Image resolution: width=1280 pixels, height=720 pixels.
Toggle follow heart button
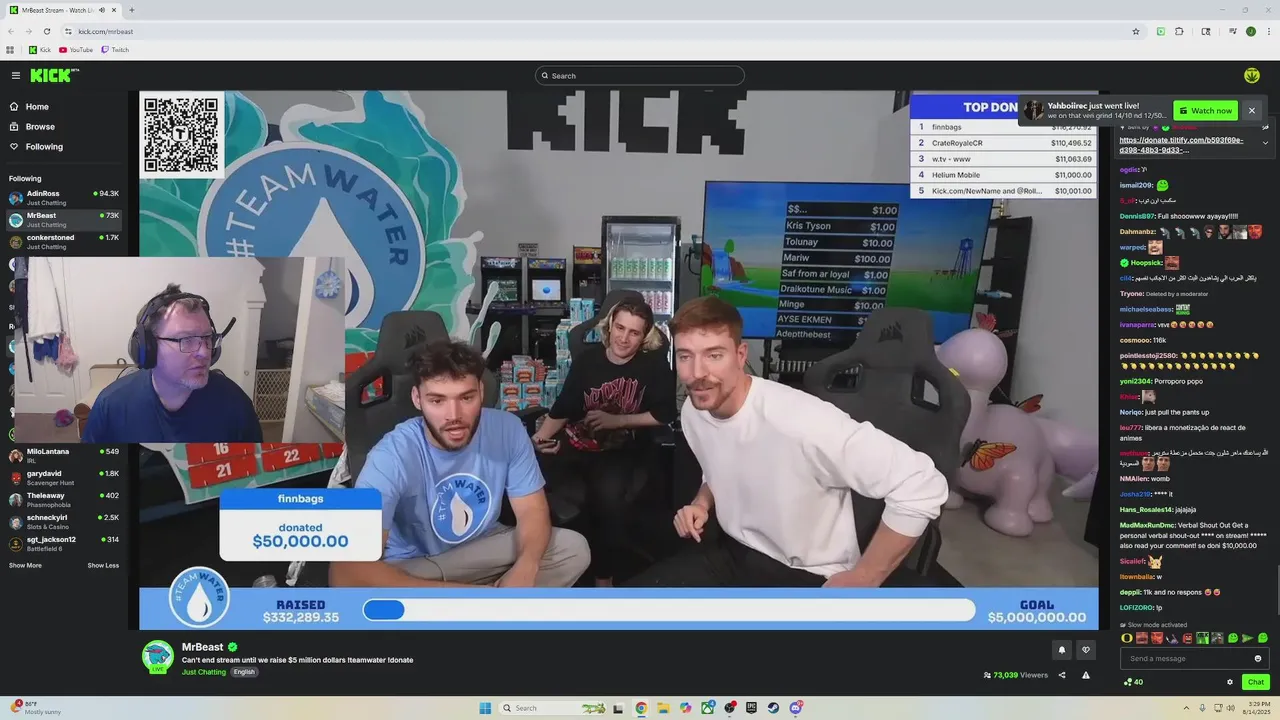pyautogui.click(x=1086, y=650)
